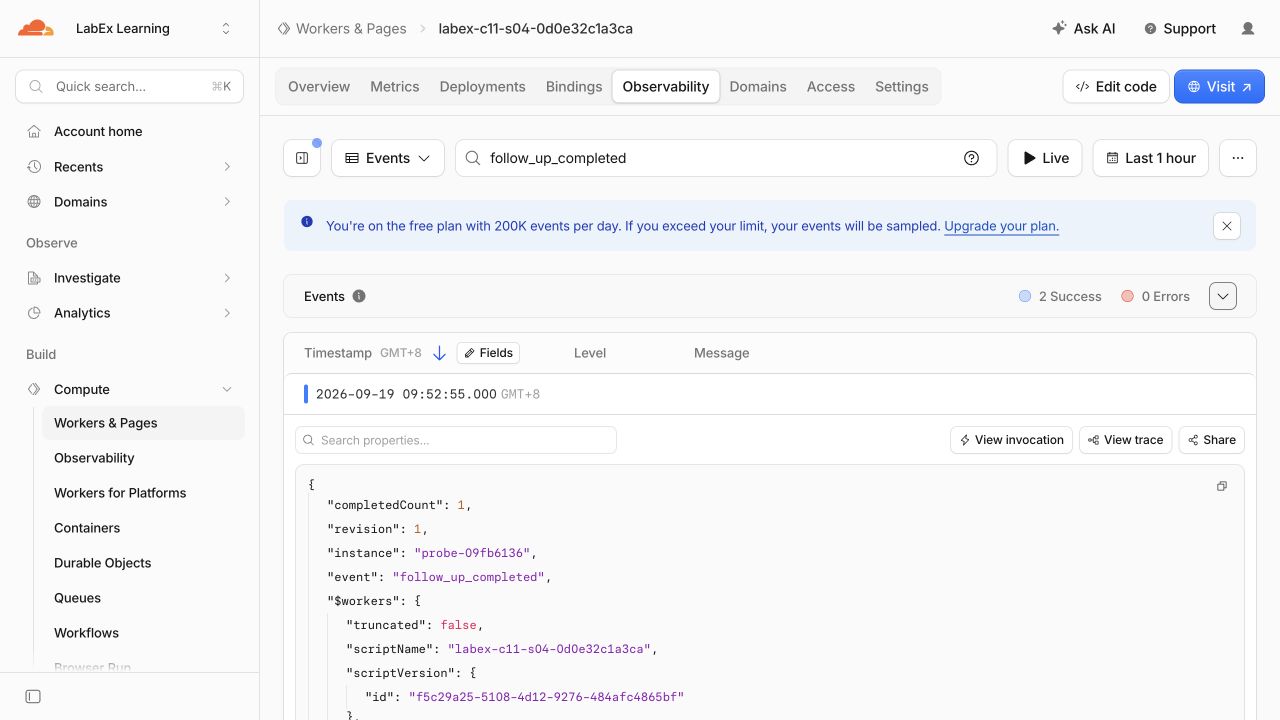
Task: Click the Analytics icon
Action: 34,313
